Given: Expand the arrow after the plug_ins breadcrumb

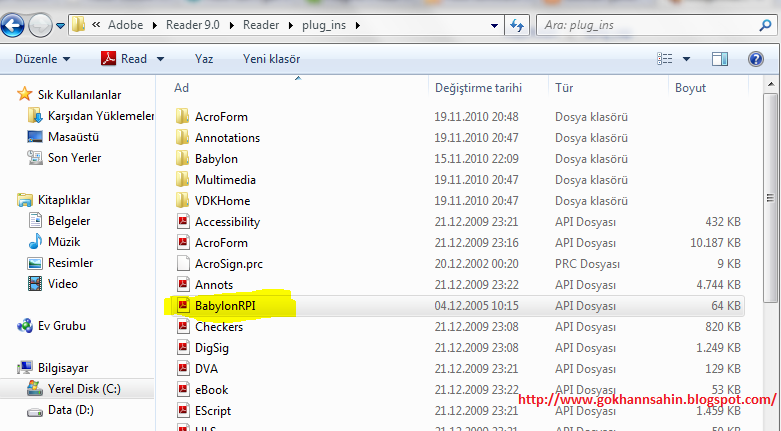Looking at the screenshot, I should (358, 25).
